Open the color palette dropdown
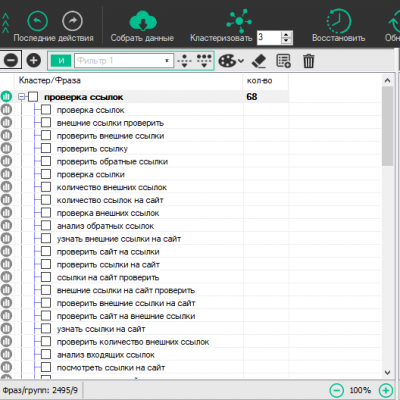The width and height of the screenshot is (400, 400). [x=231, y=61]
